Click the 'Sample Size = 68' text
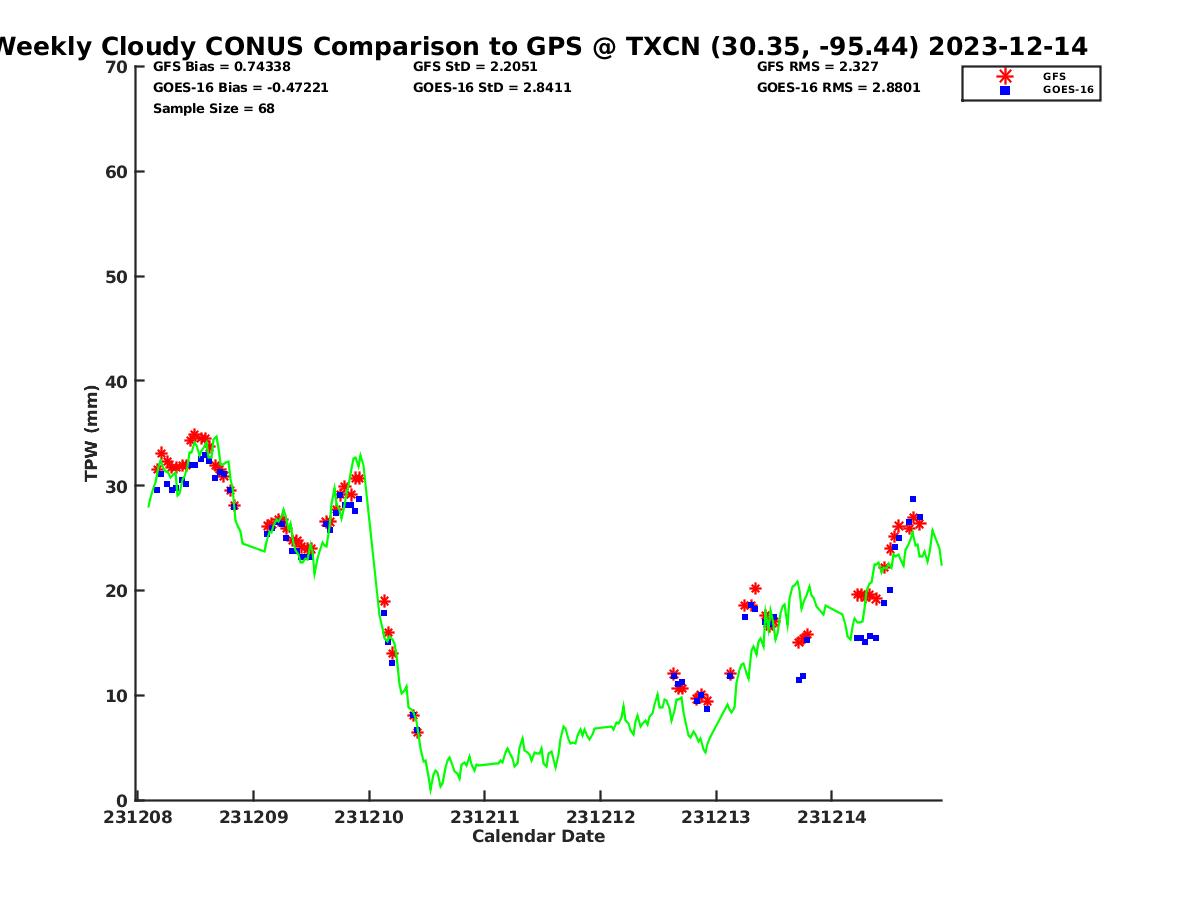Screen dimensions: 1200x900 pos(214,109)
